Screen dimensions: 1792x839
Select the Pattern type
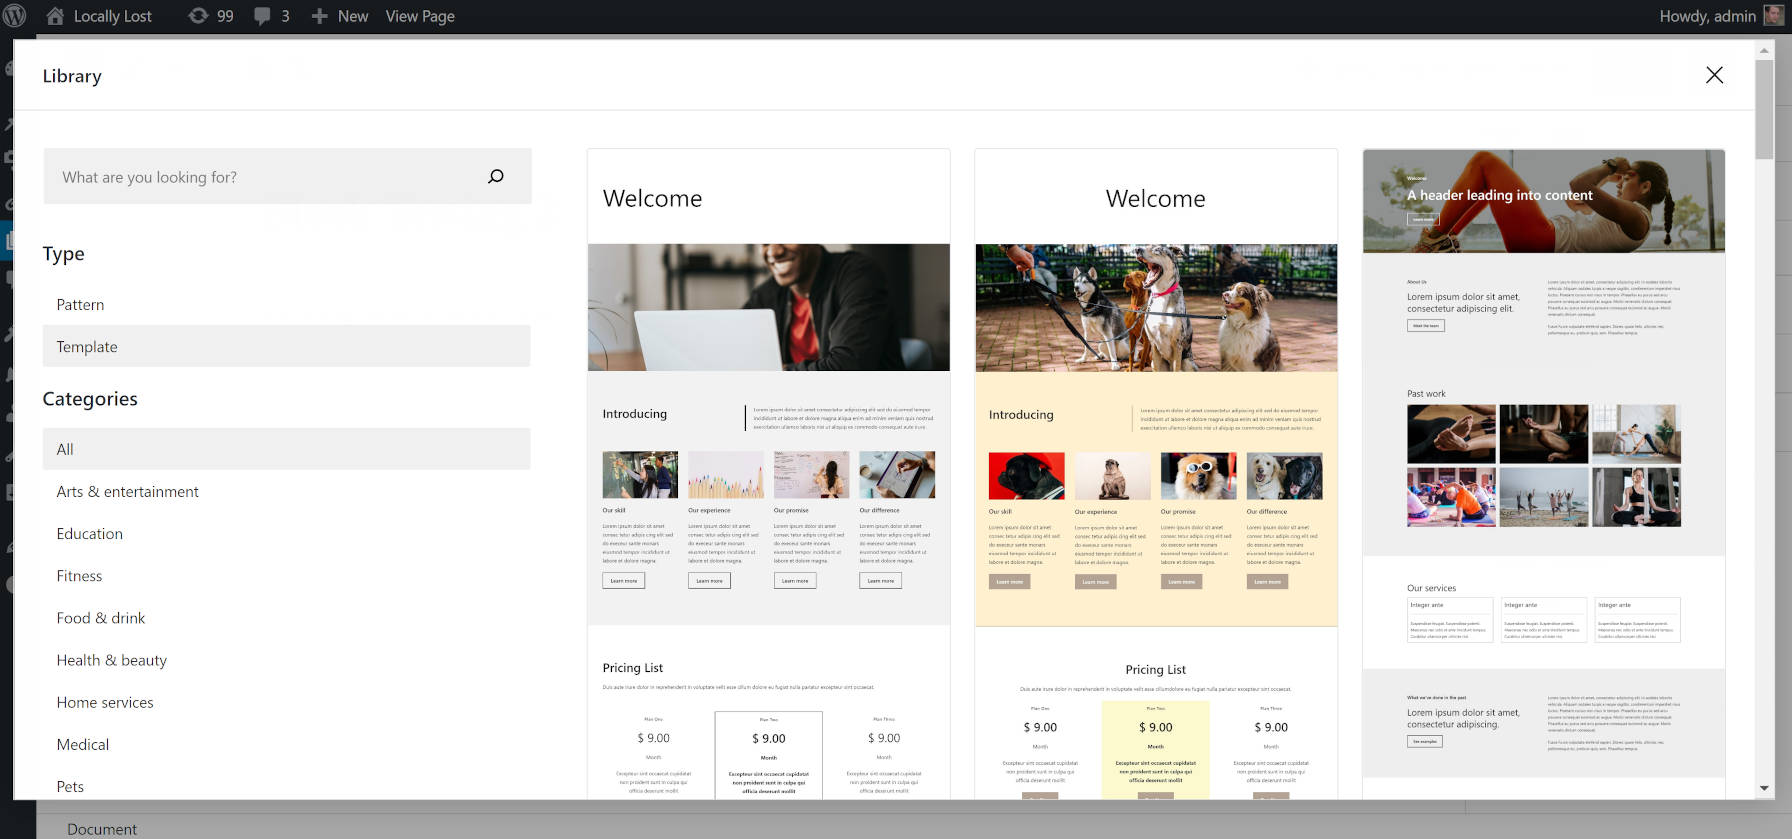[286, 305]
